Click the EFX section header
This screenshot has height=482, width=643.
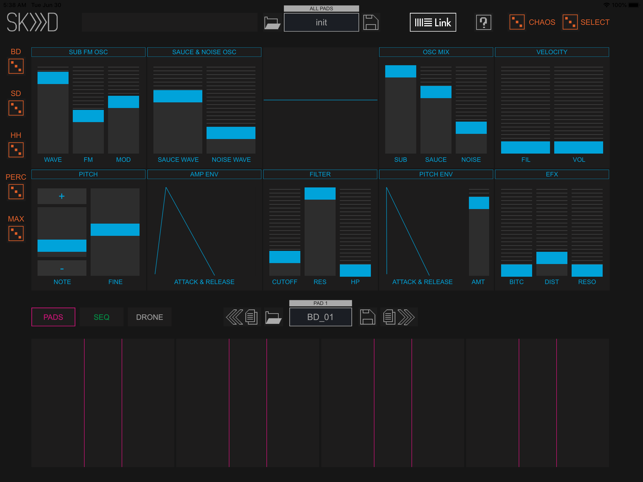click(552, 174)
